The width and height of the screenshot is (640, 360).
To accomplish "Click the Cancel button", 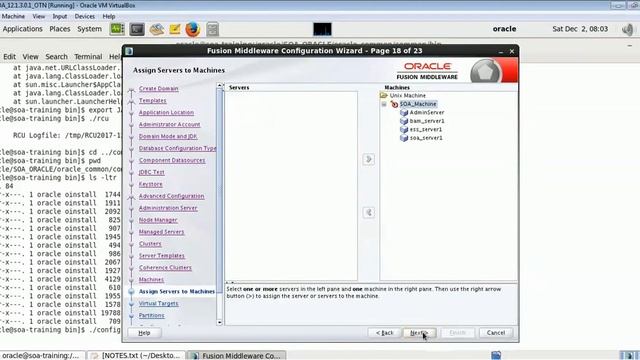I will click(496, 333).
